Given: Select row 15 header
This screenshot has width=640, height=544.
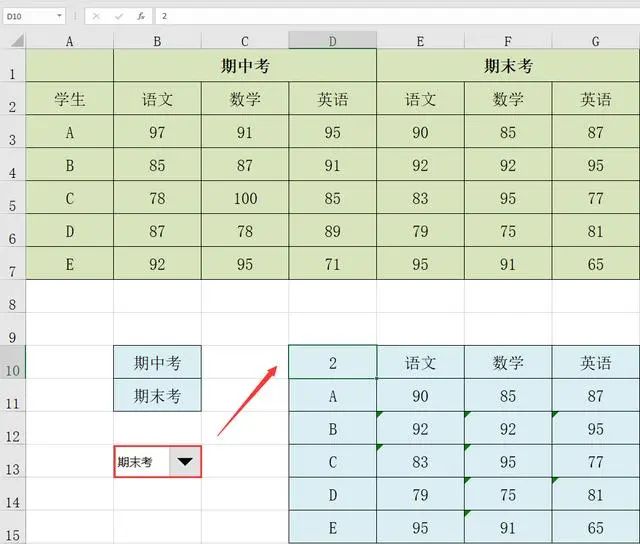Looking at the screenshot, I should (13, 527).
